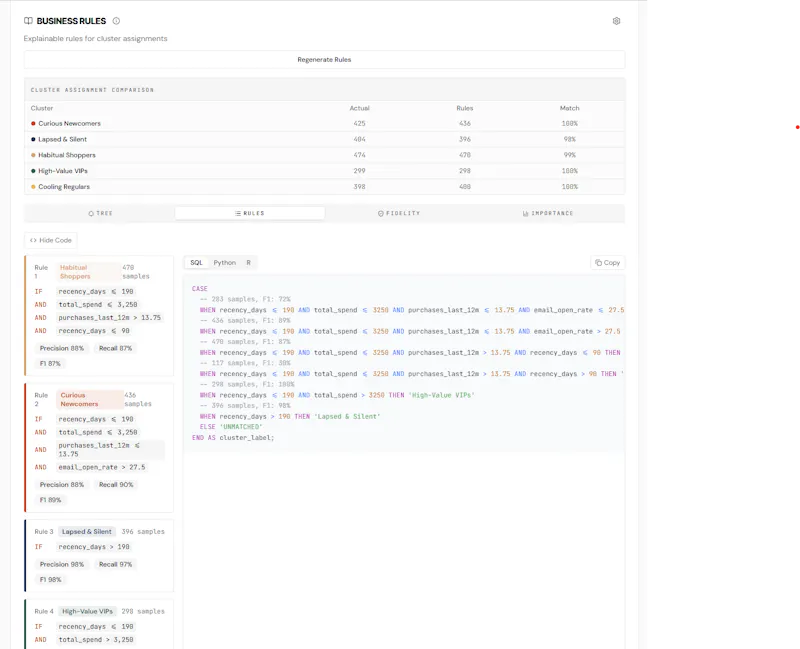Select the Cooling Regulars cluster row
This screenshot has height=649, width=800.
tap(324, 187)
